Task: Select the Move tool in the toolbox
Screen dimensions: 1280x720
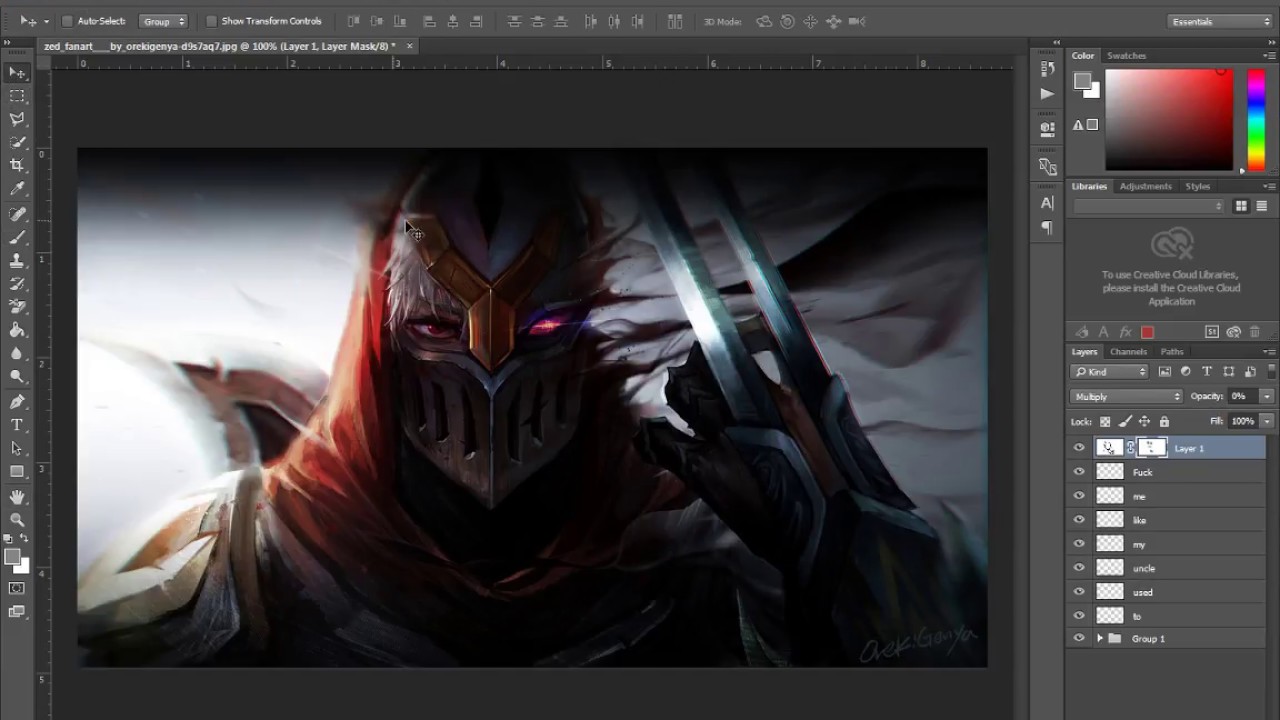Action: click(x=17, y=73)
